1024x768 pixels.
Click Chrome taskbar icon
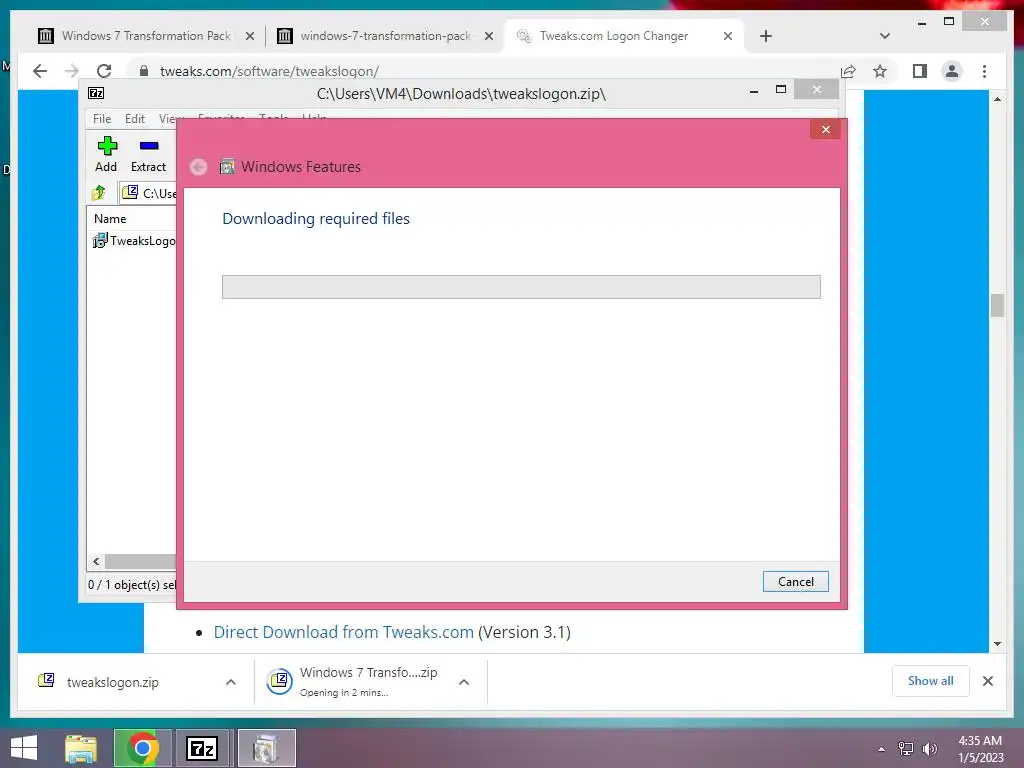coord(142,748)
